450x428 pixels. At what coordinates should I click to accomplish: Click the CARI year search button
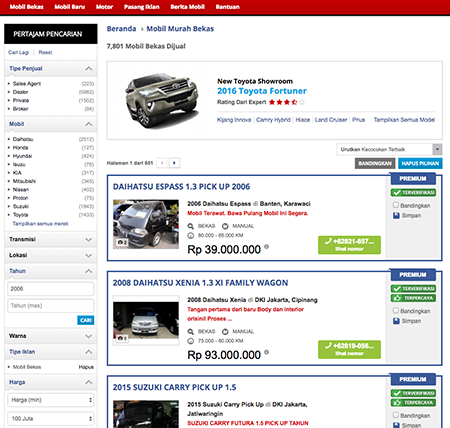click(86, 320)
